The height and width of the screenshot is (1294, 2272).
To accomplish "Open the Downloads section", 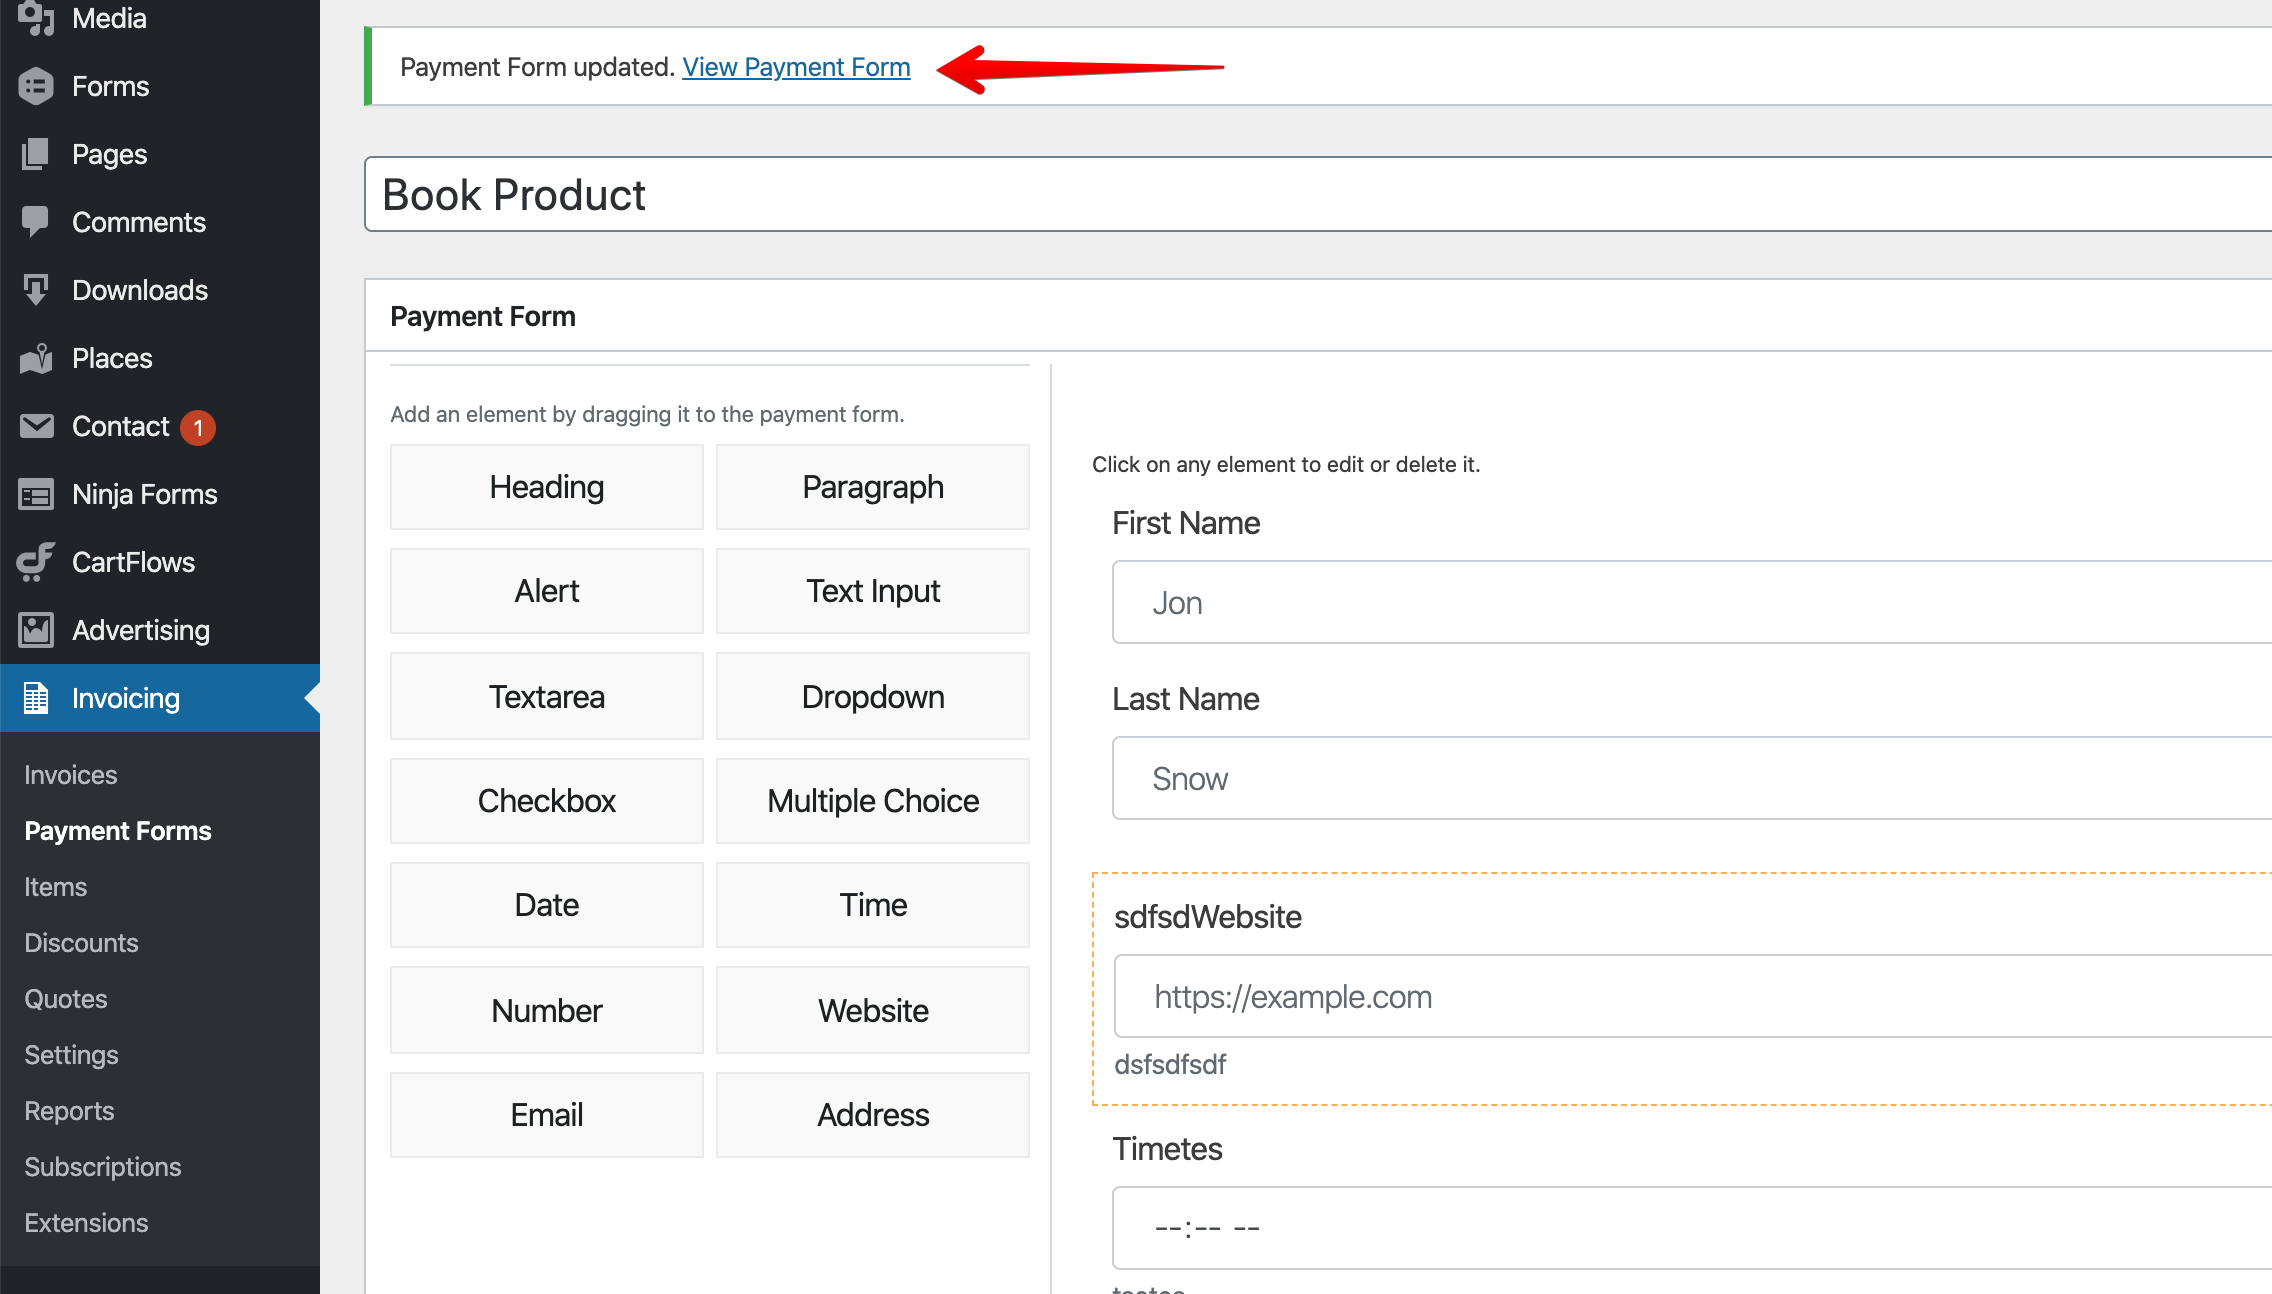I will [x=138, y=290].
